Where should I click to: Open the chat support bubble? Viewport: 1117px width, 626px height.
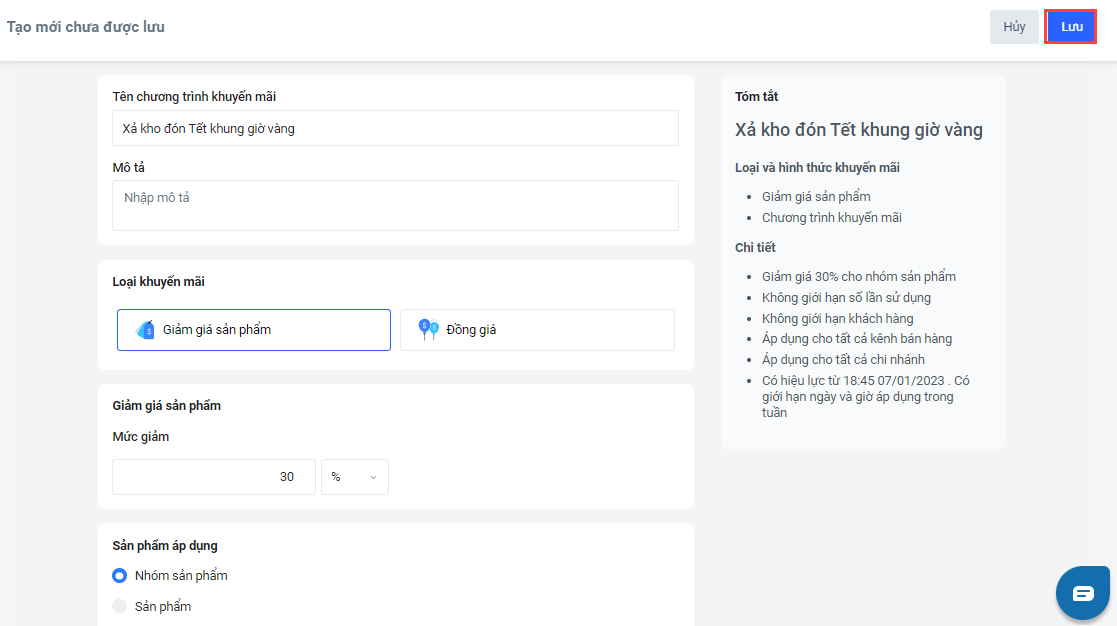pyautogui.click(x=1083, y=593)
